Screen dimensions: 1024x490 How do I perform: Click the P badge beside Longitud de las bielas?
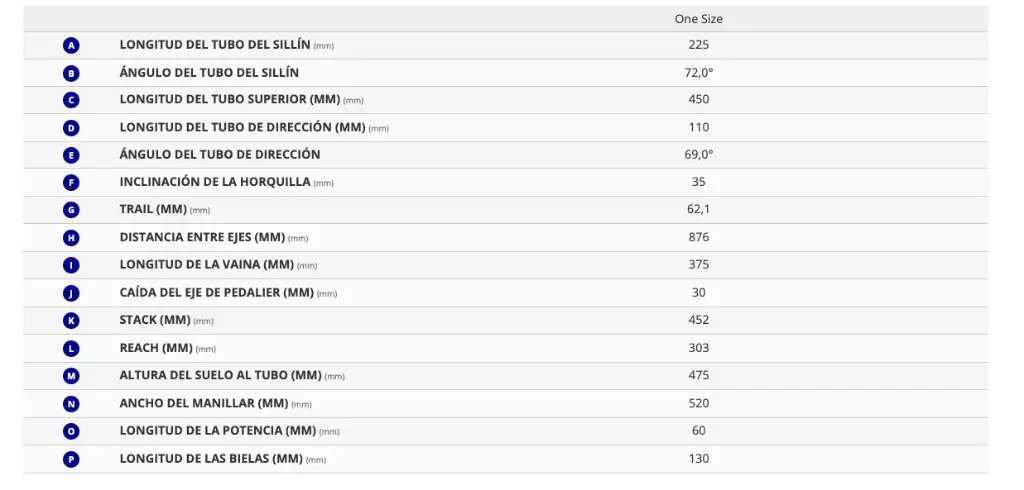click(x=71, y=459)
